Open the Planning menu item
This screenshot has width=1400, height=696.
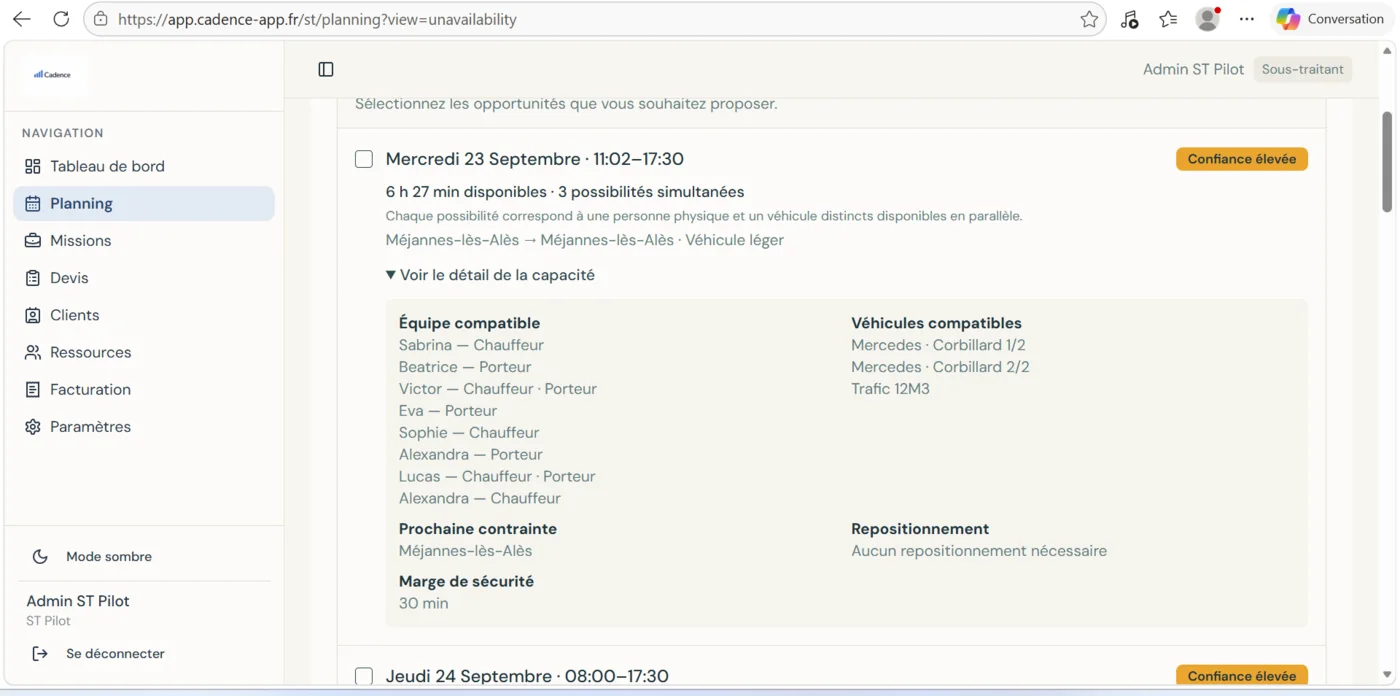144,203
